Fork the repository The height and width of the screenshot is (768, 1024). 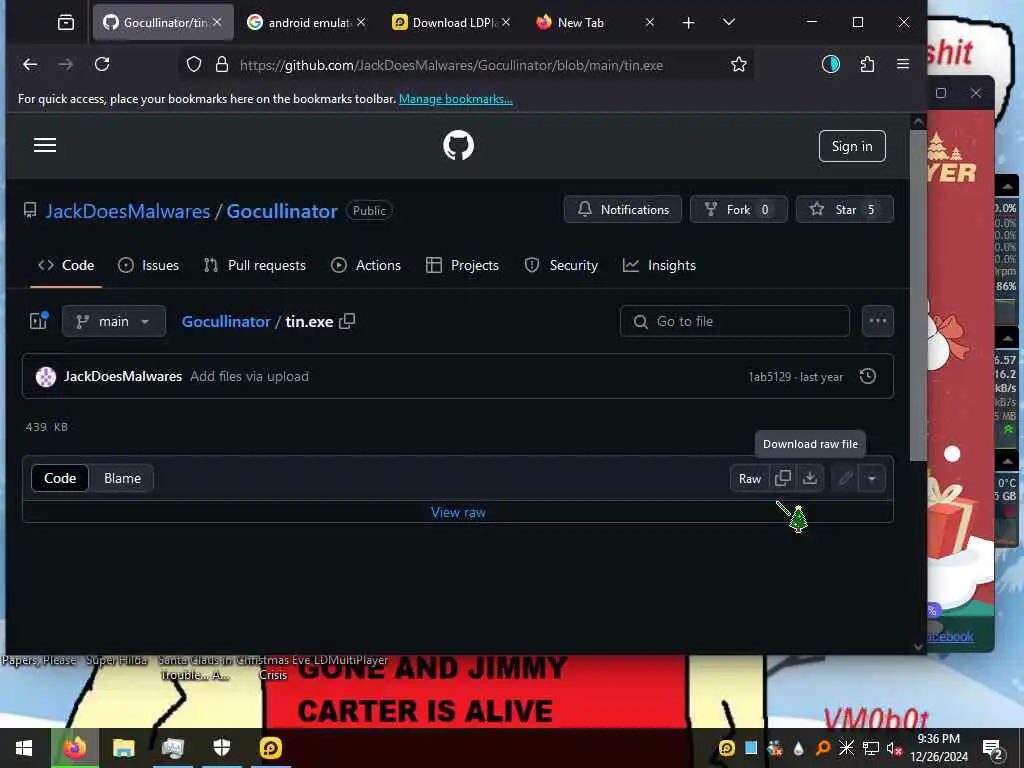click(x=739, y=210)
